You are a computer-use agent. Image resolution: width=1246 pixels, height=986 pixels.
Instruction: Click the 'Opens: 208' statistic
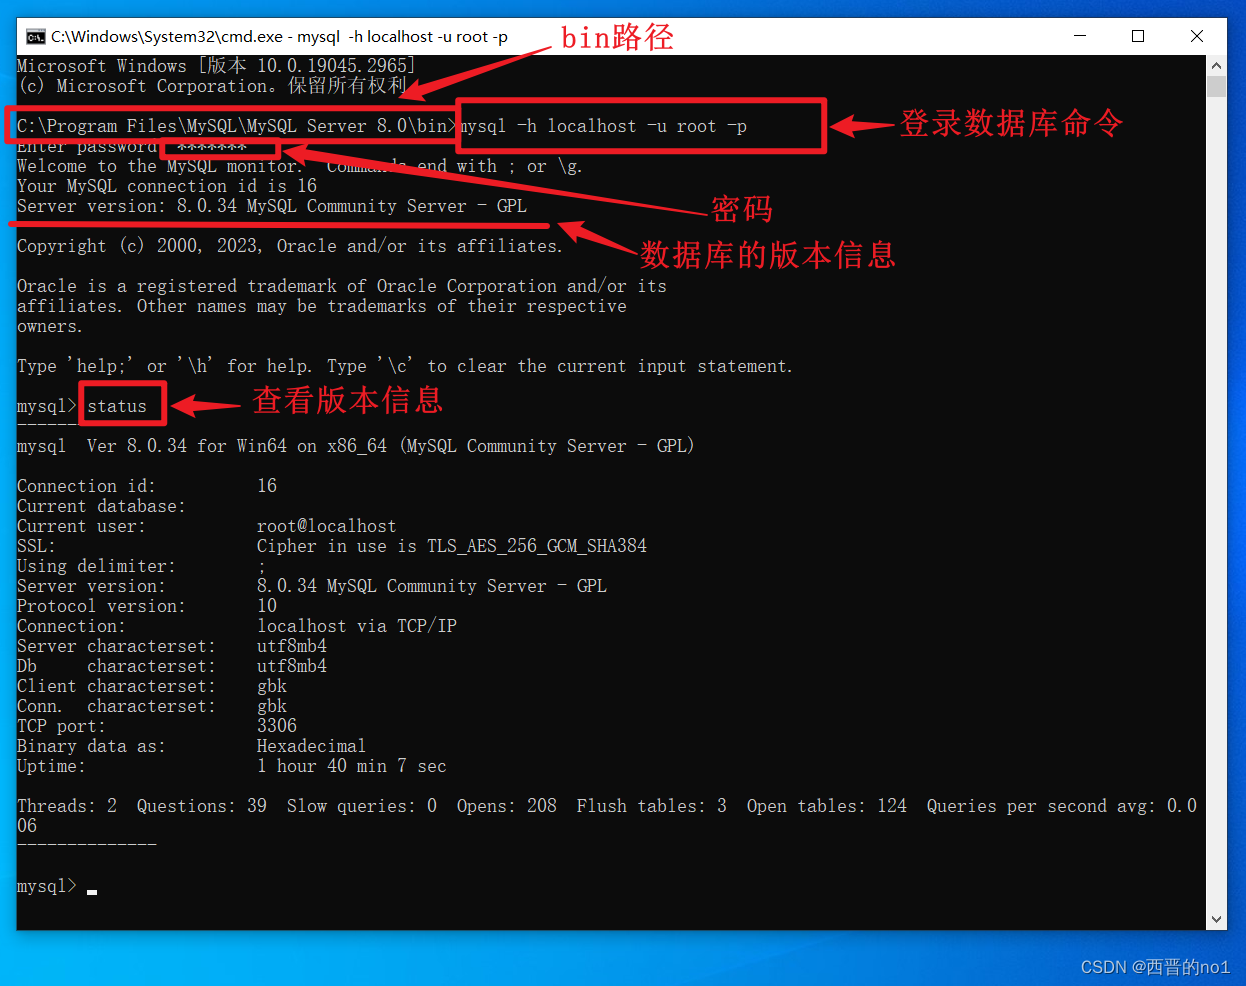click(x=507, y=806)
